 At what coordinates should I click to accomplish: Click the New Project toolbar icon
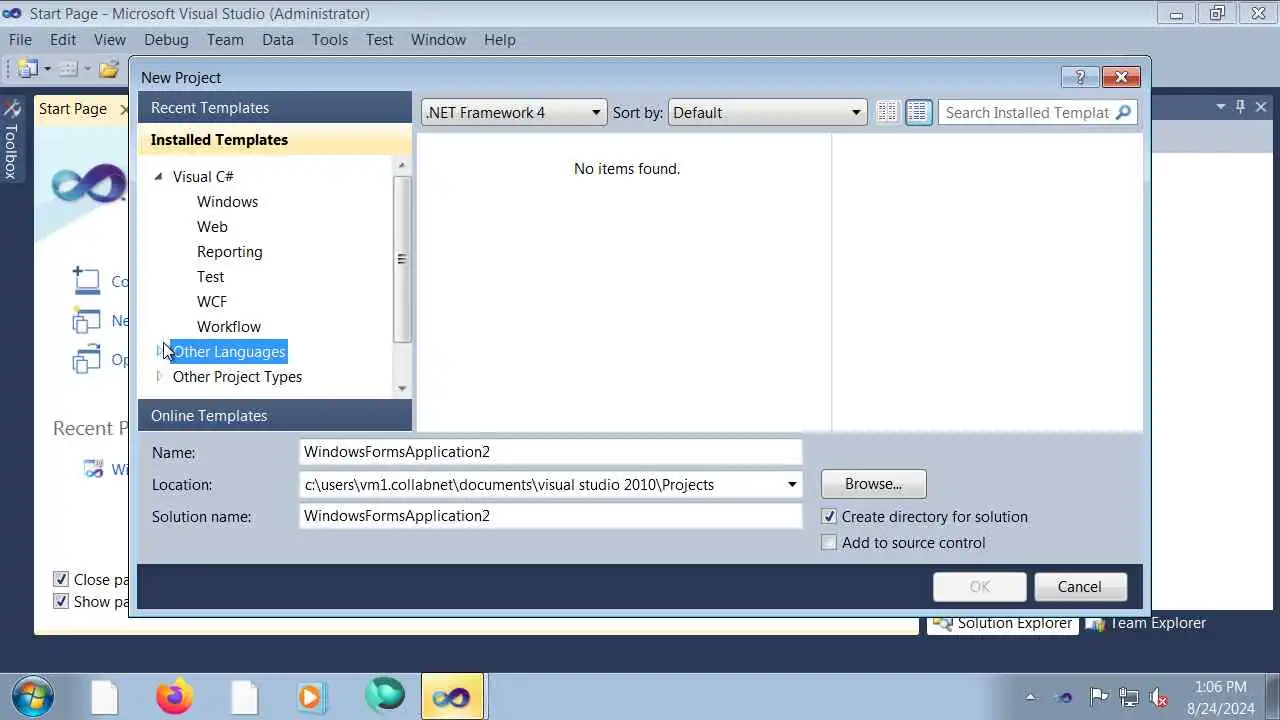click(x=27, y=69)
